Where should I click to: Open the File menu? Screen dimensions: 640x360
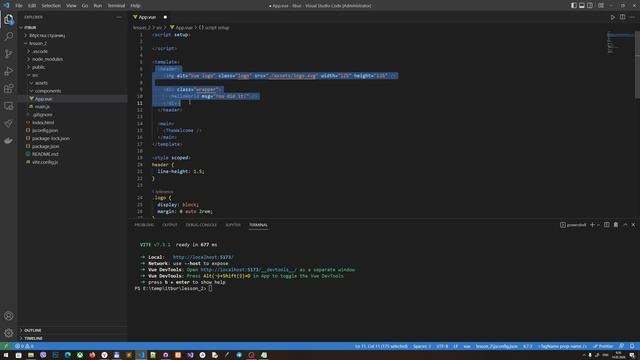pyautogui.click(x=19, y=6)
